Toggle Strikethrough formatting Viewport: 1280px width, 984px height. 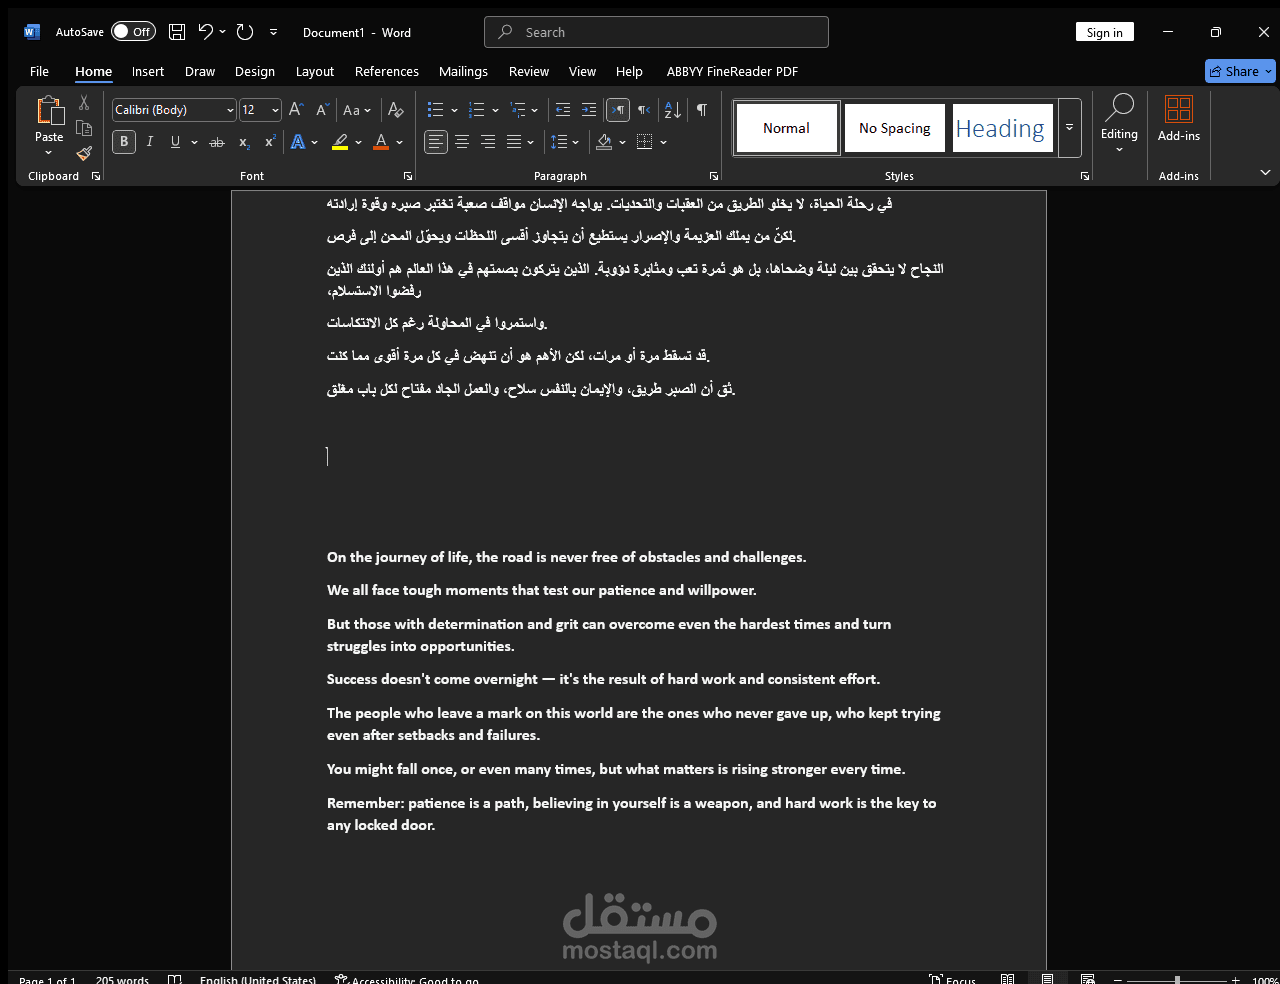click(217, 142)
